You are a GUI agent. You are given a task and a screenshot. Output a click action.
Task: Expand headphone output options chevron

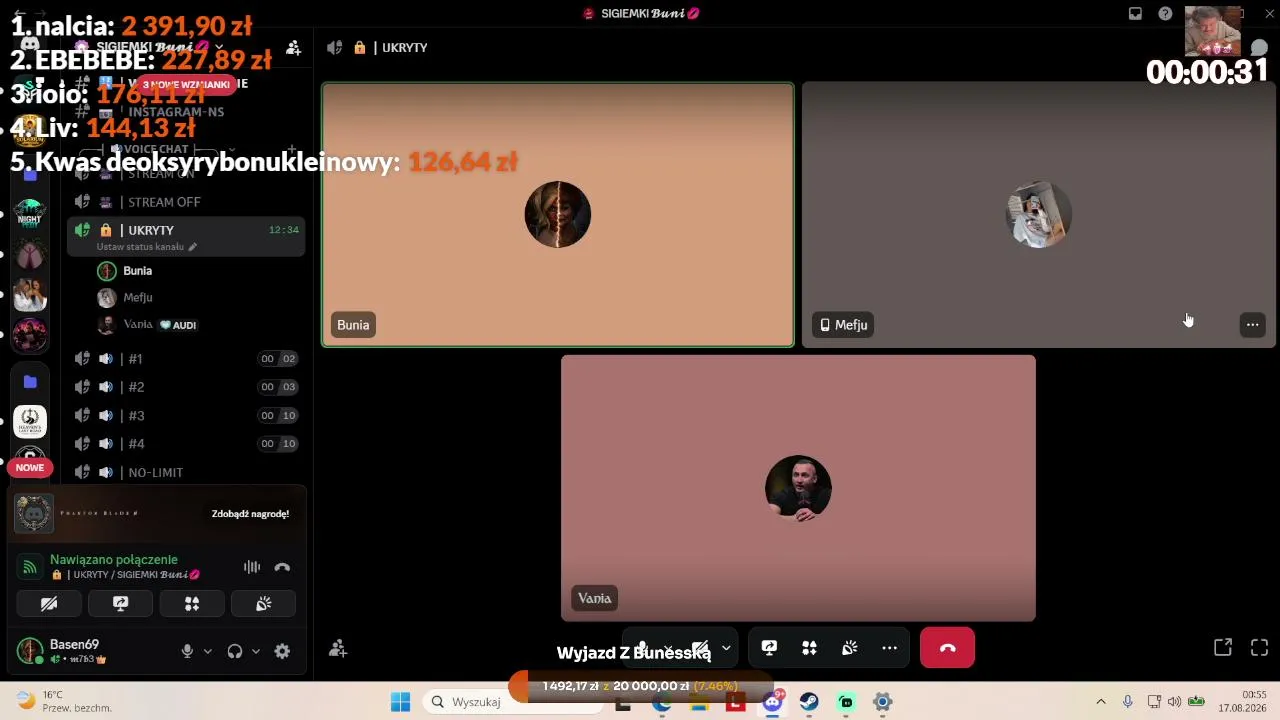[x=255, y=651]
